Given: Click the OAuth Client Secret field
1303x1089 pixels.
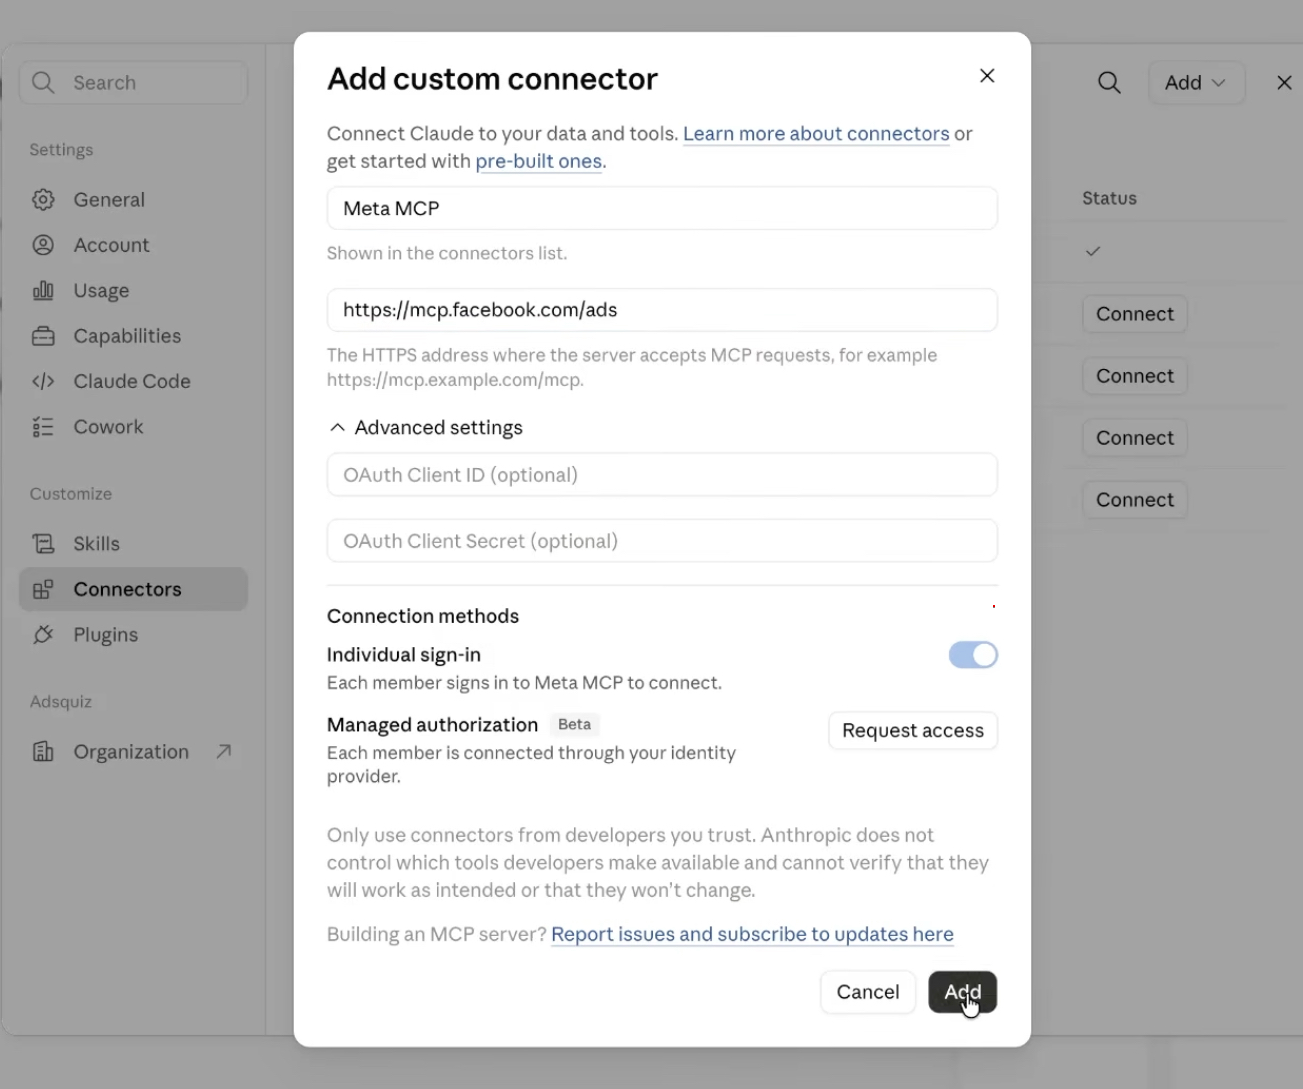Looking at the screenshot, I should [x=662, y=541].
